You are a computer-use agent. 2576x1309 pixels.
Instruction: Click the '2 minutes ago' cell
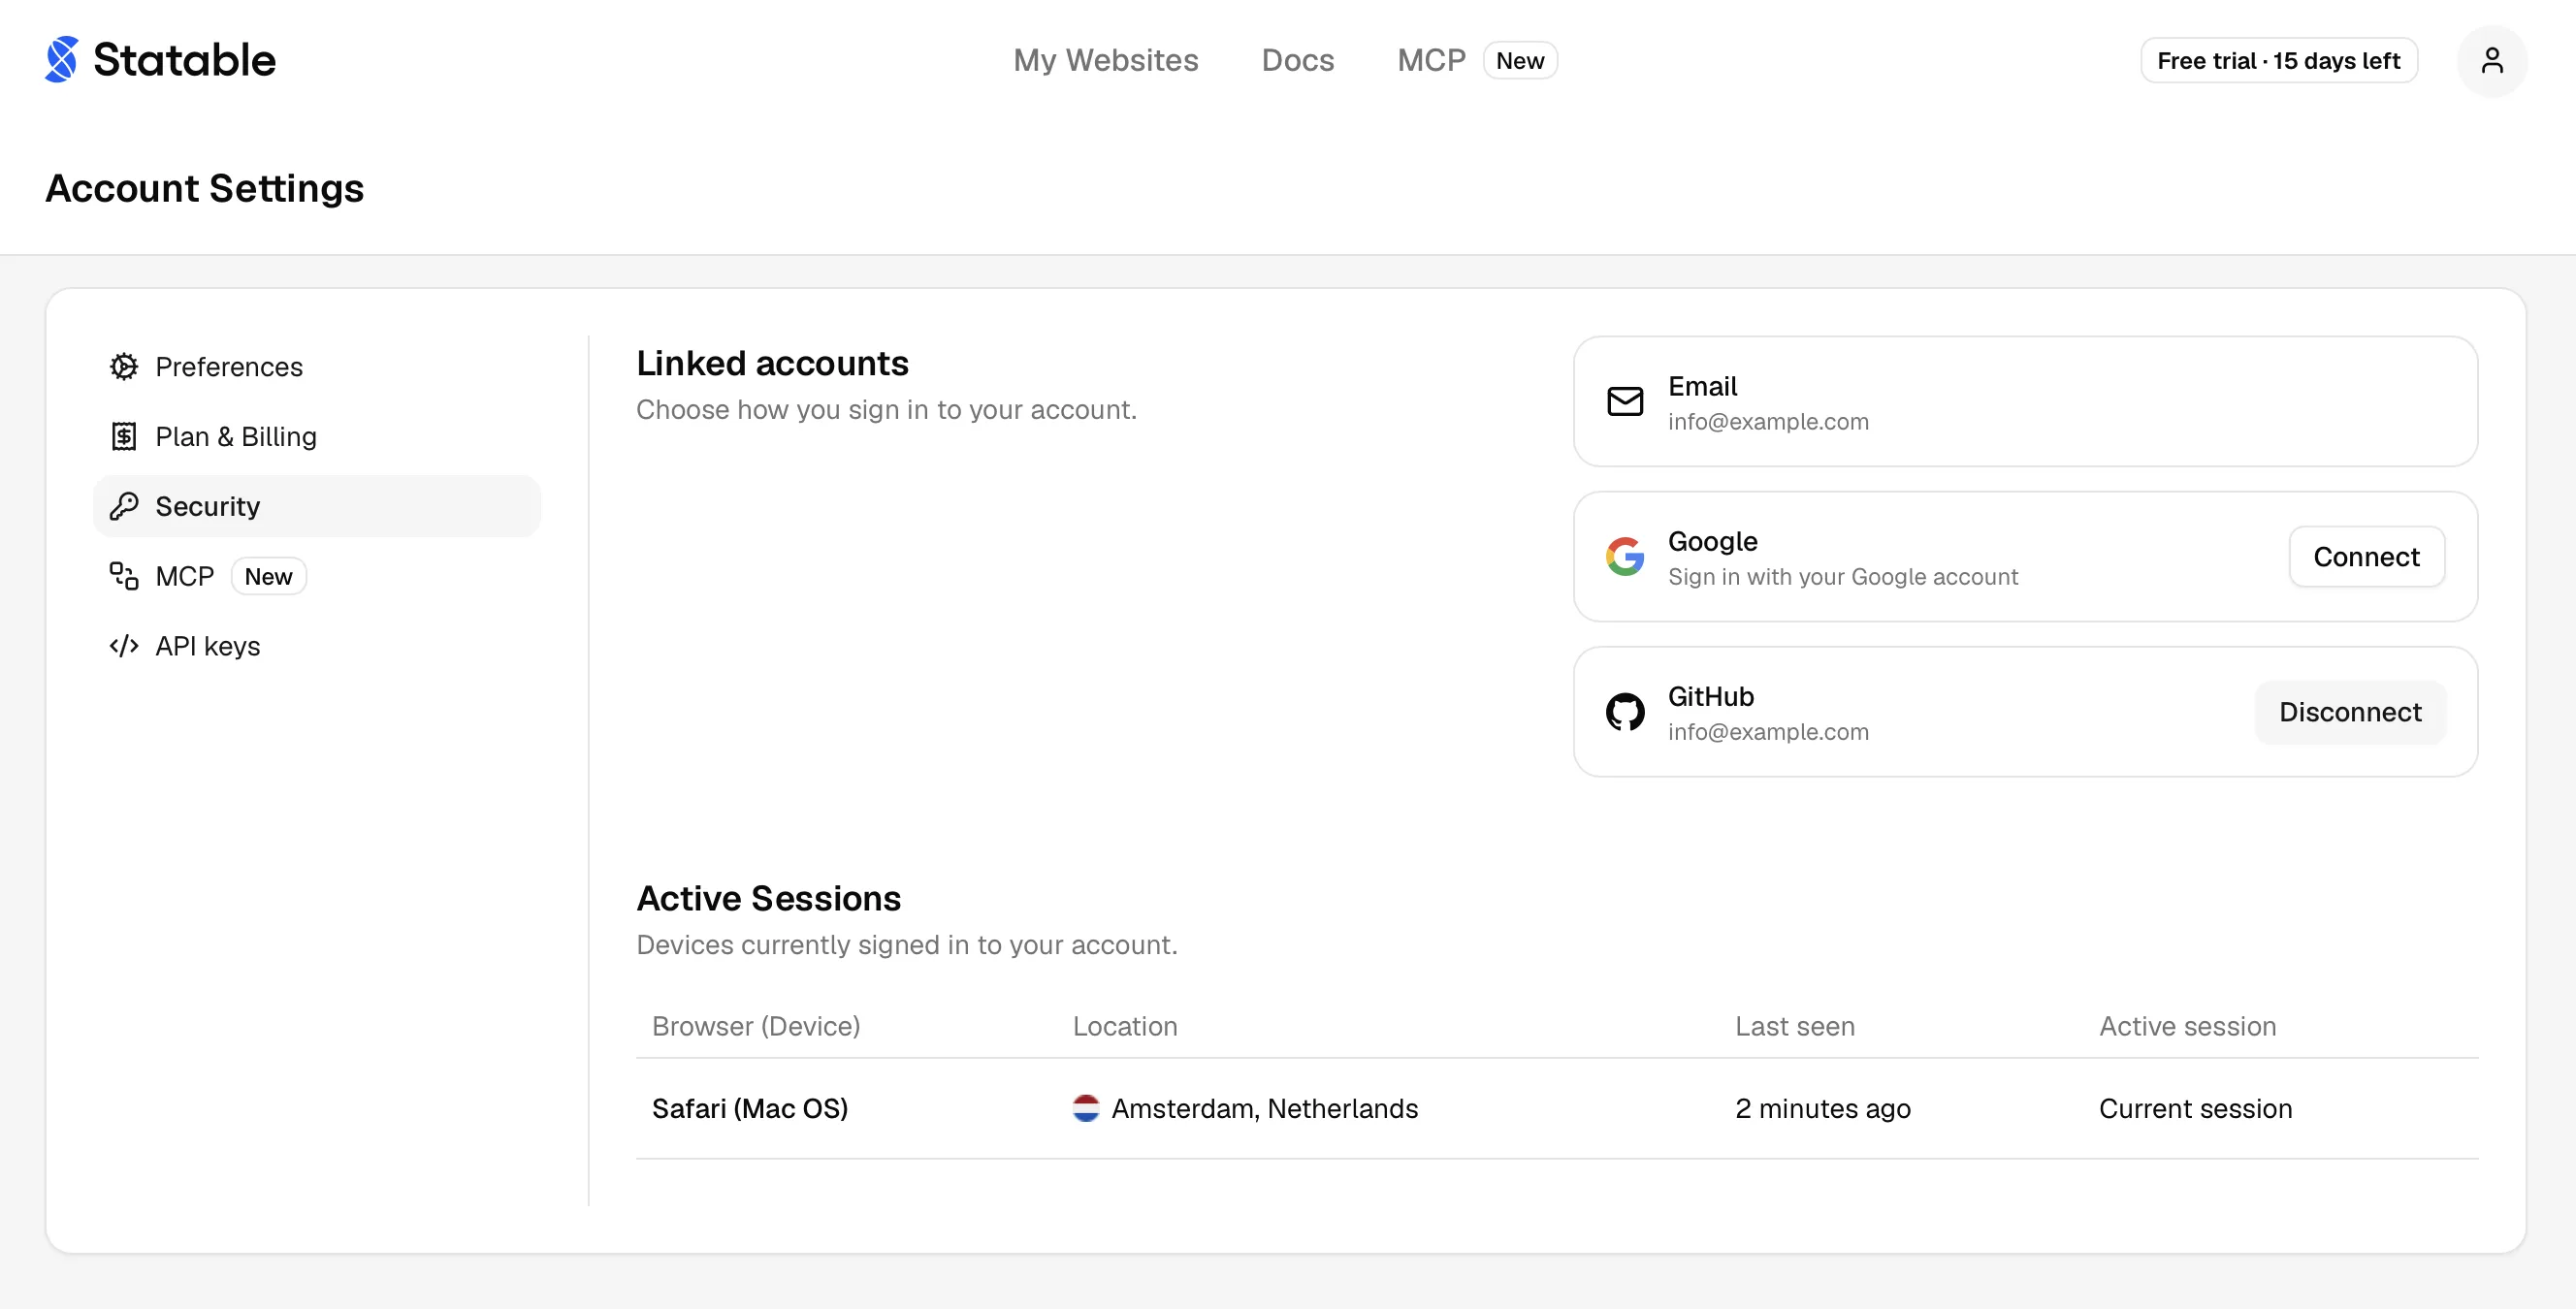click(x=1823, y=1109)
